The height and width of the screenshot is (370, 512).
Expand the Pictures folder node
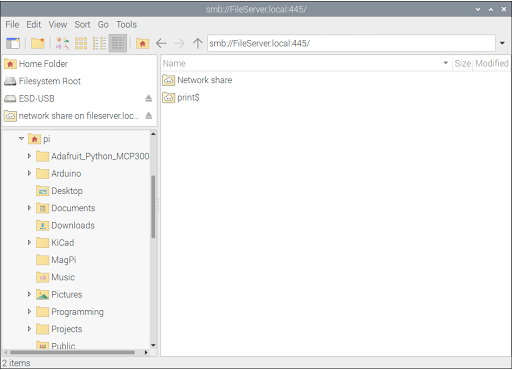click(29, 294)
